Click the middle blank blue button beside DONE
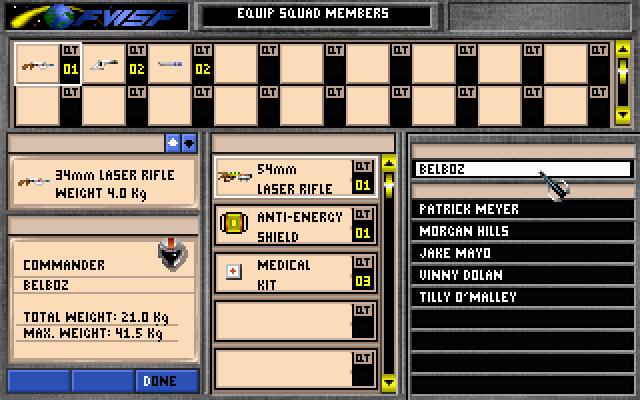Viewport: 640px width, 400px height. click(103, 381)
